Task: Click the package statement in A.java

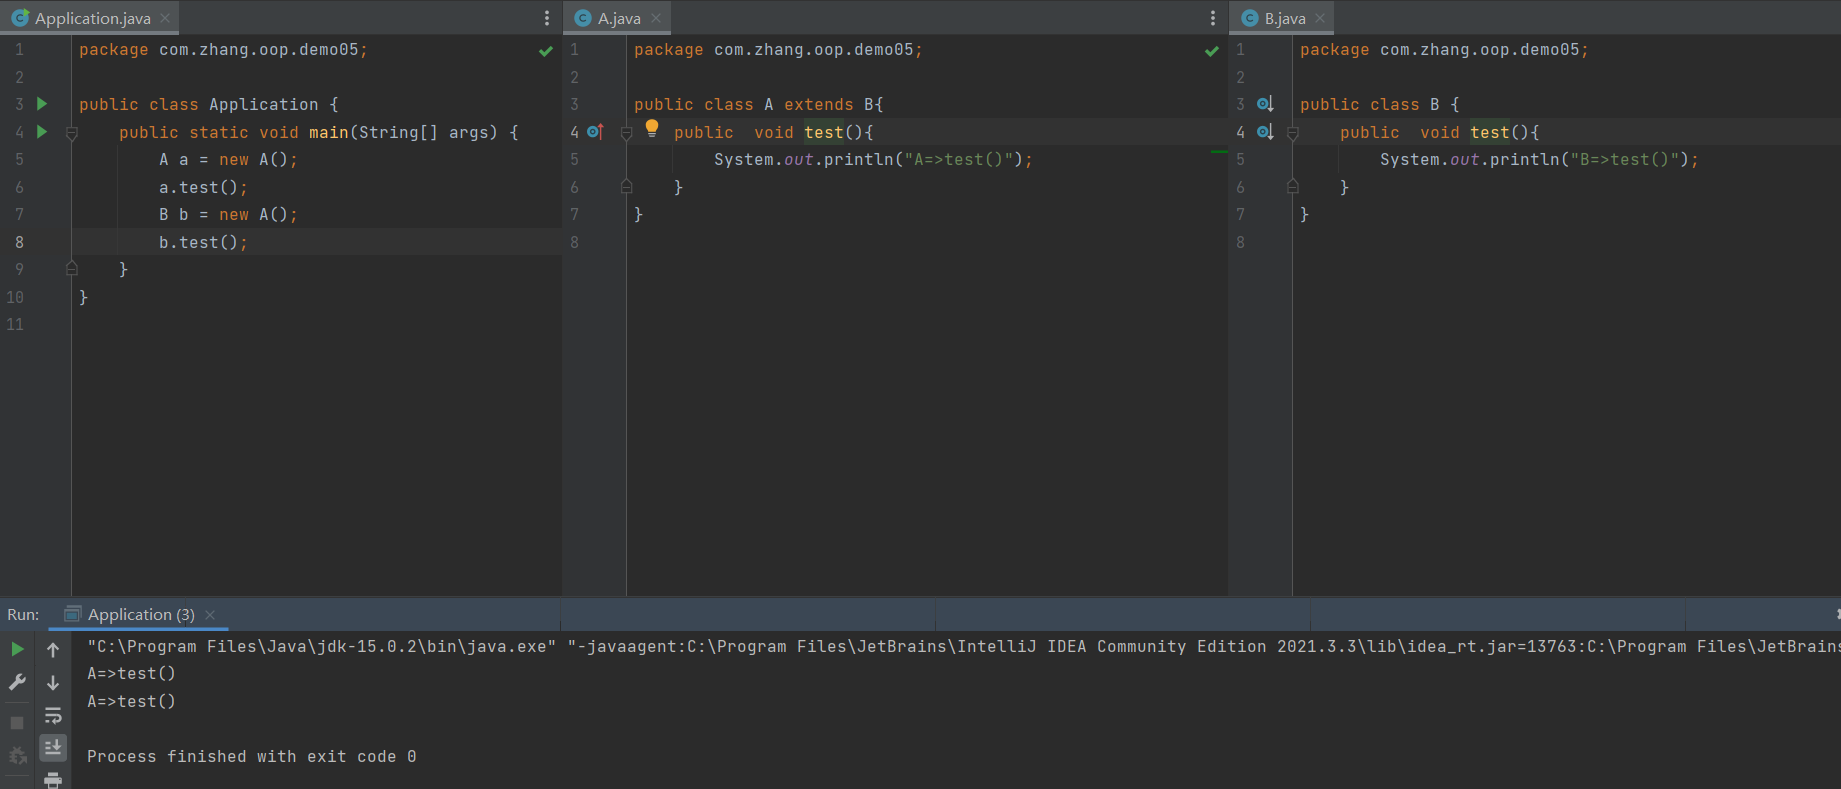Action: pyautogui.click(x=778, y=50)
